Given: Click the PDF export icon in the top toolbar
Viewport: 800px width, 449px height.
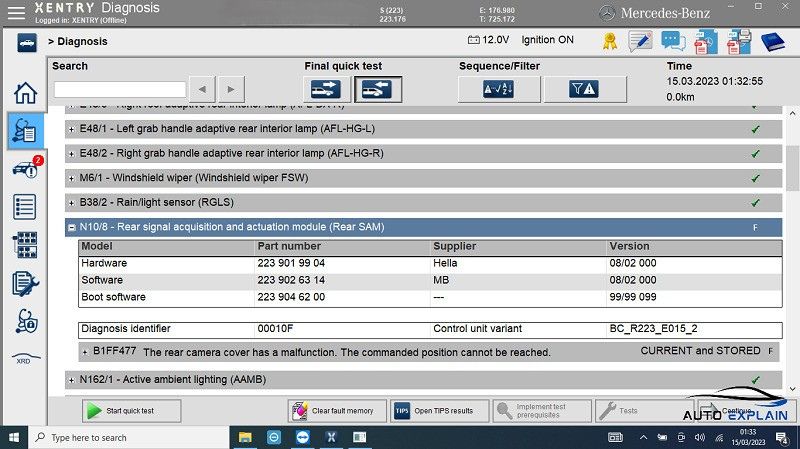Looking at the screenshot, I should pyautogui.click(x=706, y=42).
